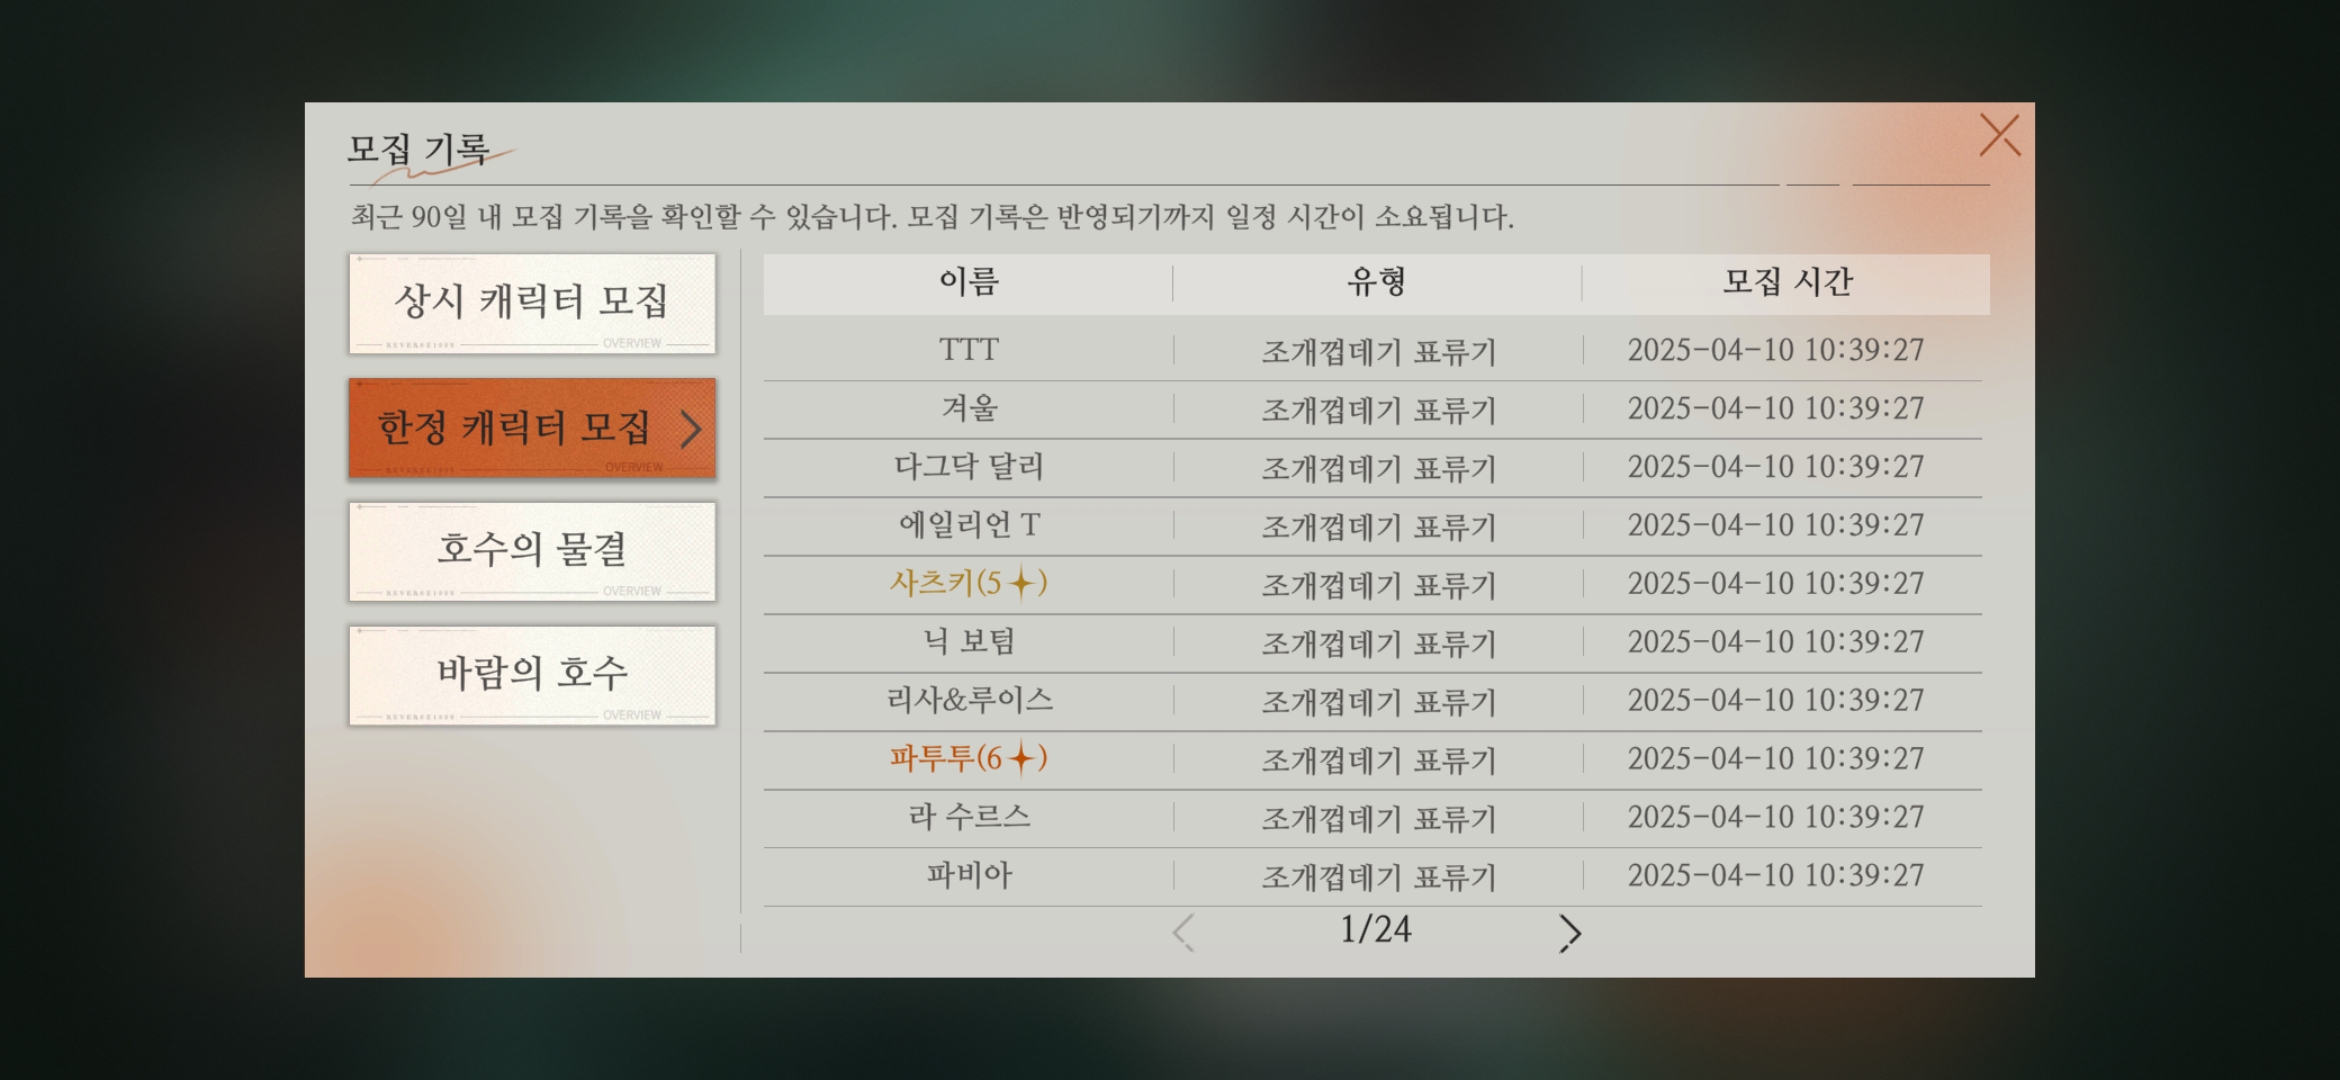2340x1080 pixels.
Task: Open the 상시 캐릭터 모집 tab
Action: (x=532, y=302)
